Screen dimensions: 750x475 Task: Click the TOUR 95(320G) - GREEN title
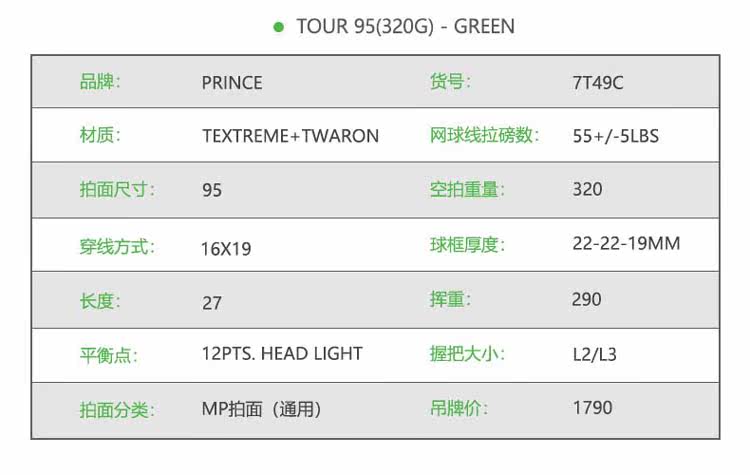point(405,26)
